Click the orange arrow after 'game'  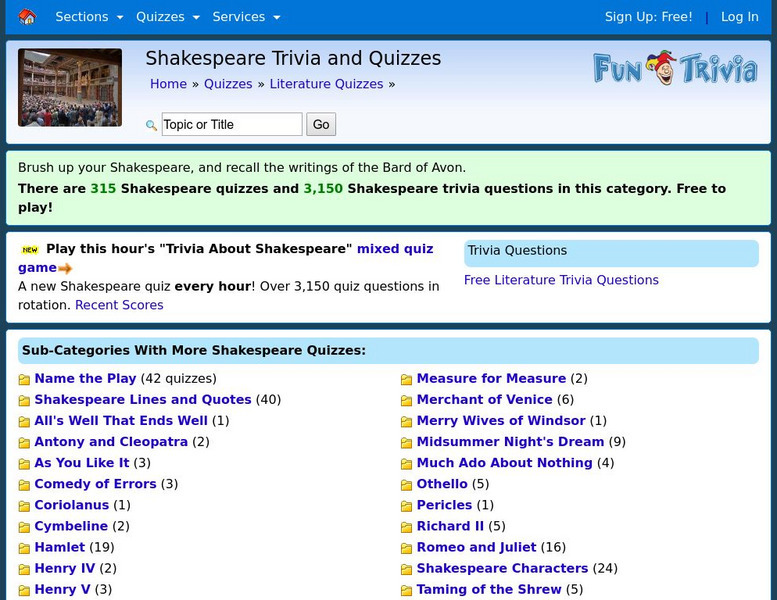(x=65, y=269)
